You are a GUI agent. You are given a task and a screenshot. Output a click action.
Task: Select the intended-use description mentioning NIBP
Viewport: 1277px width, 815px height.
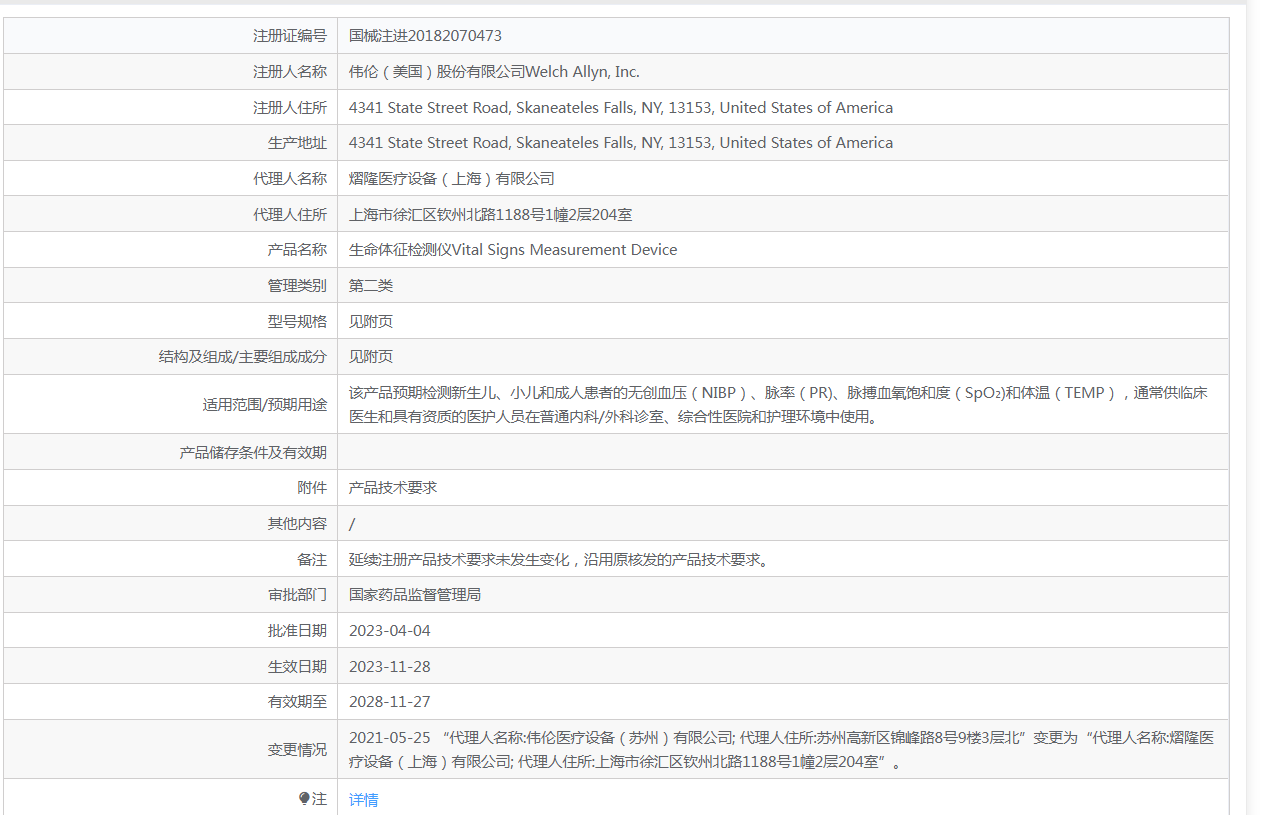pos(778,405)
